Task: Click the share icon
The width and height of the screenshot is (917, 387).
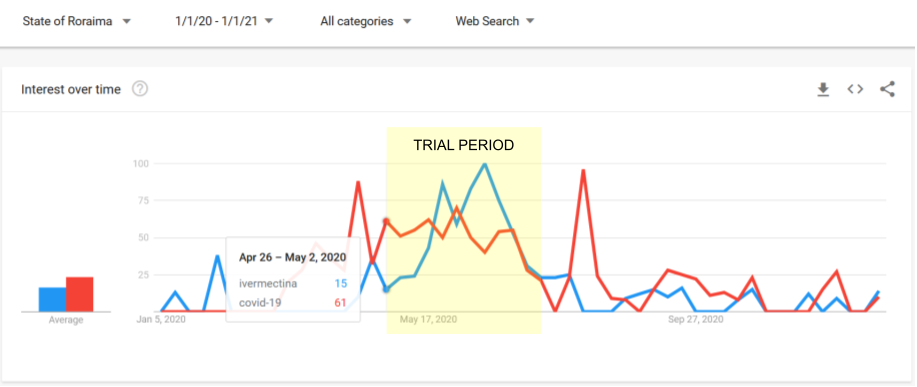Action: coord(887,89)
